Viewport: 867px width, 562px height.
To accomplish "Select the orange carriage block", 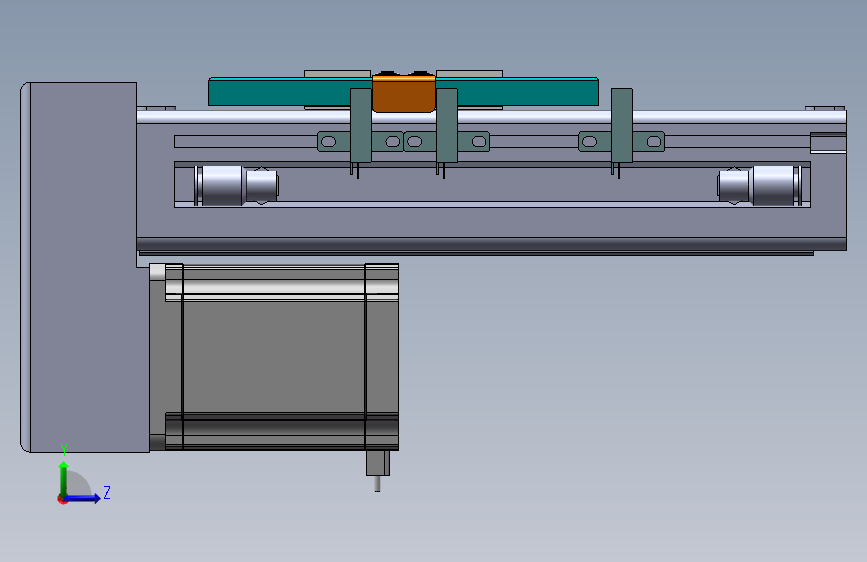I will 404,93.
